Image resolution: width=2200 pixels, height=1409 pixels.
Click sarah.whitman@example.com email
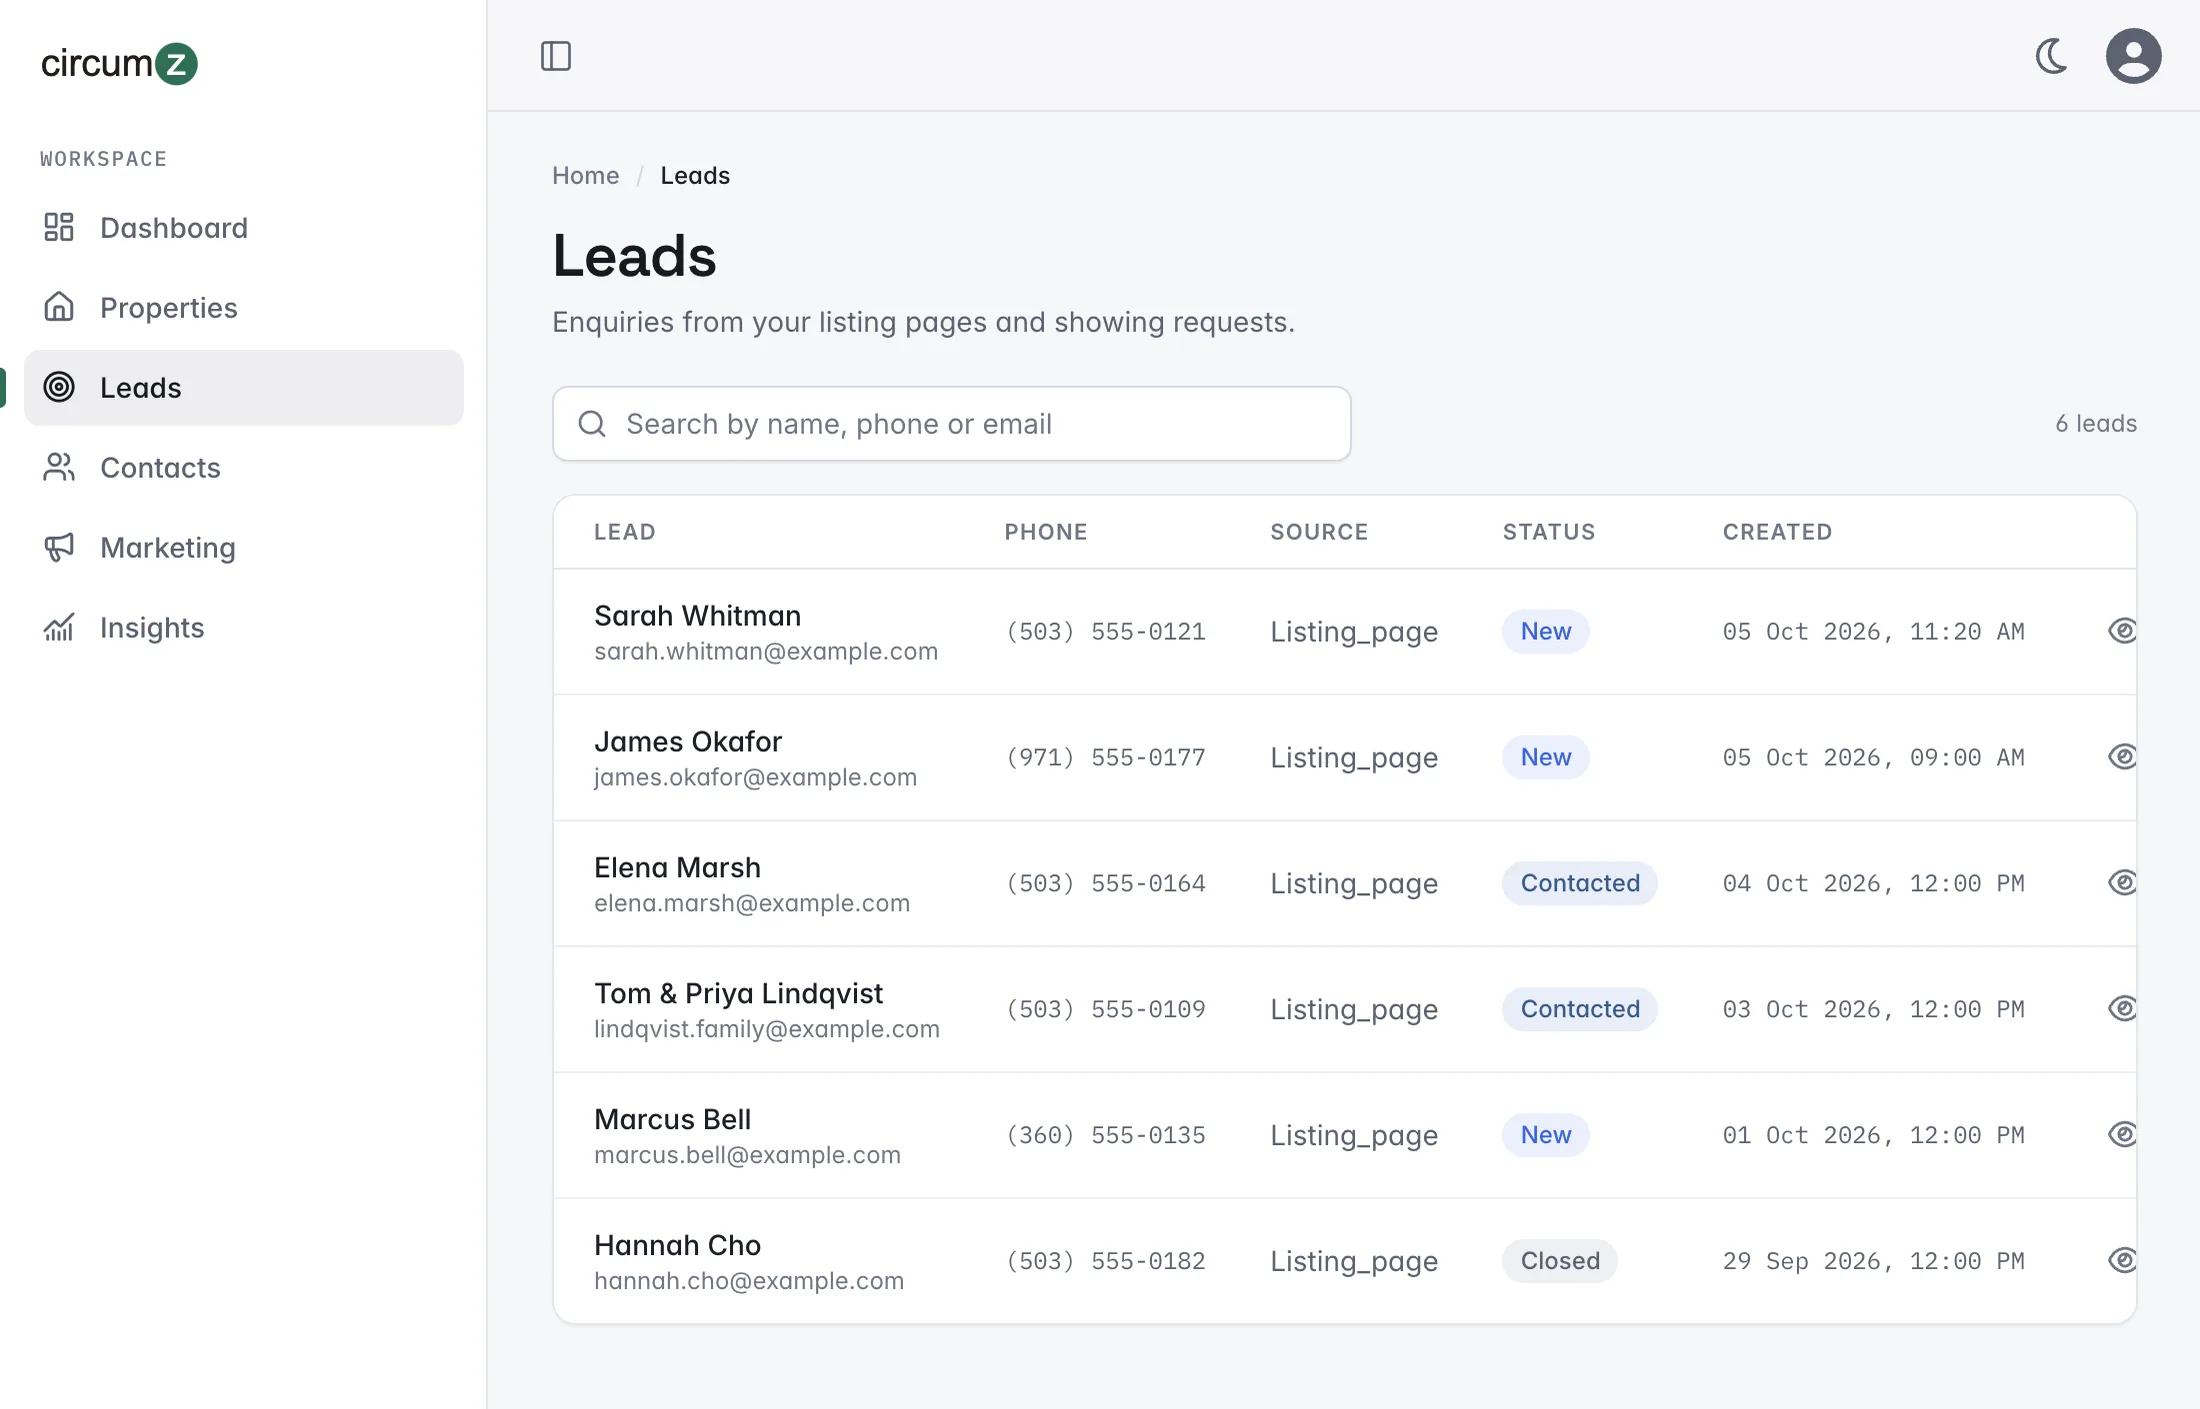tap(766, 652)
